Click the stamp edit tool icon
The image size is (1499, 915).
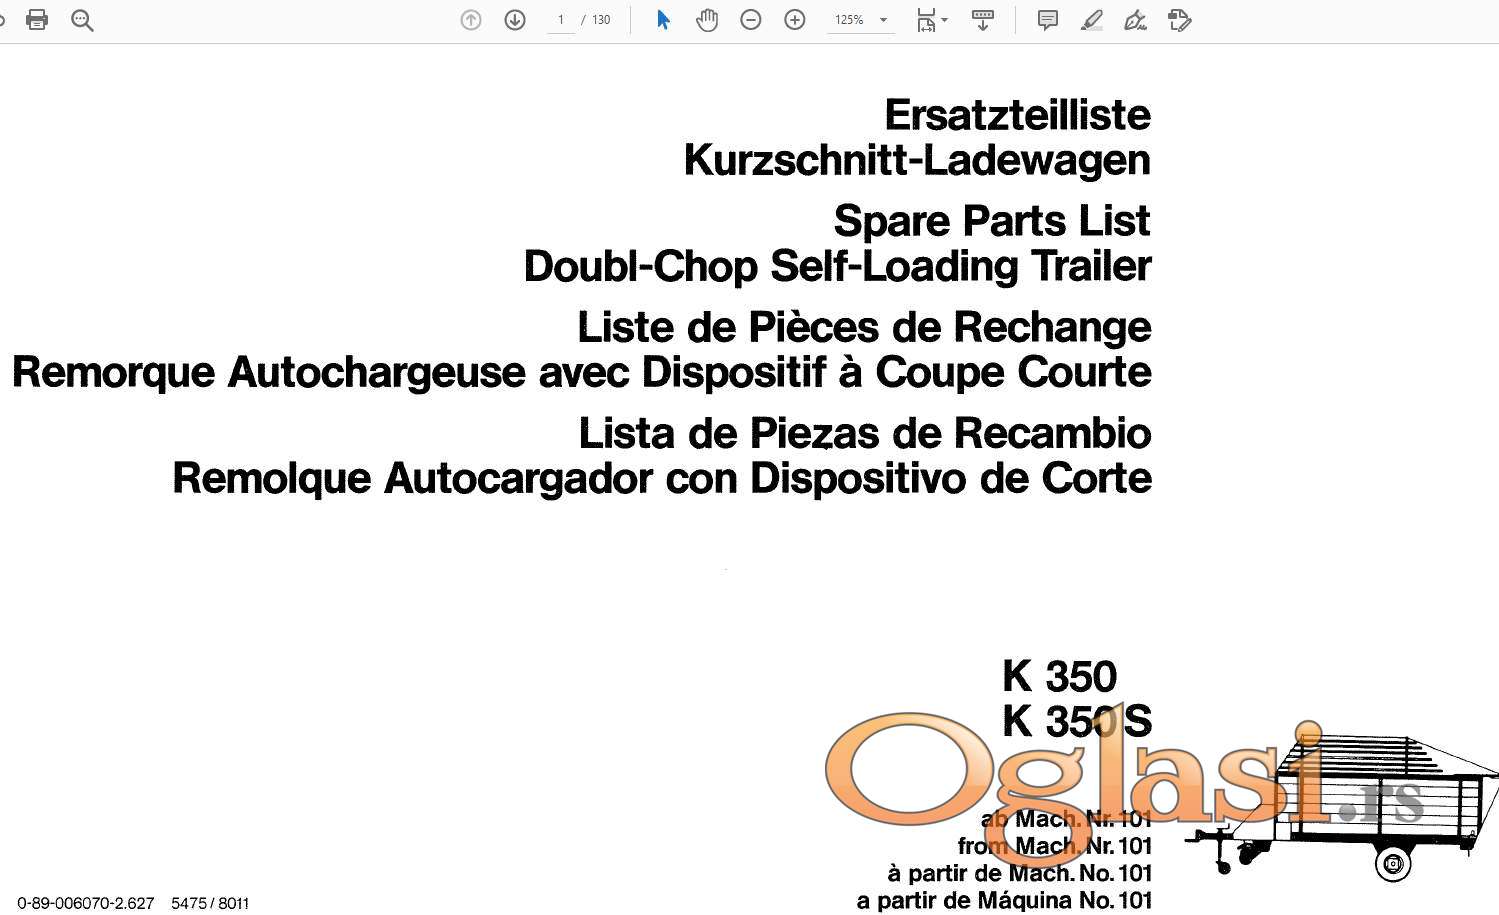click(x=1180, y=20)
